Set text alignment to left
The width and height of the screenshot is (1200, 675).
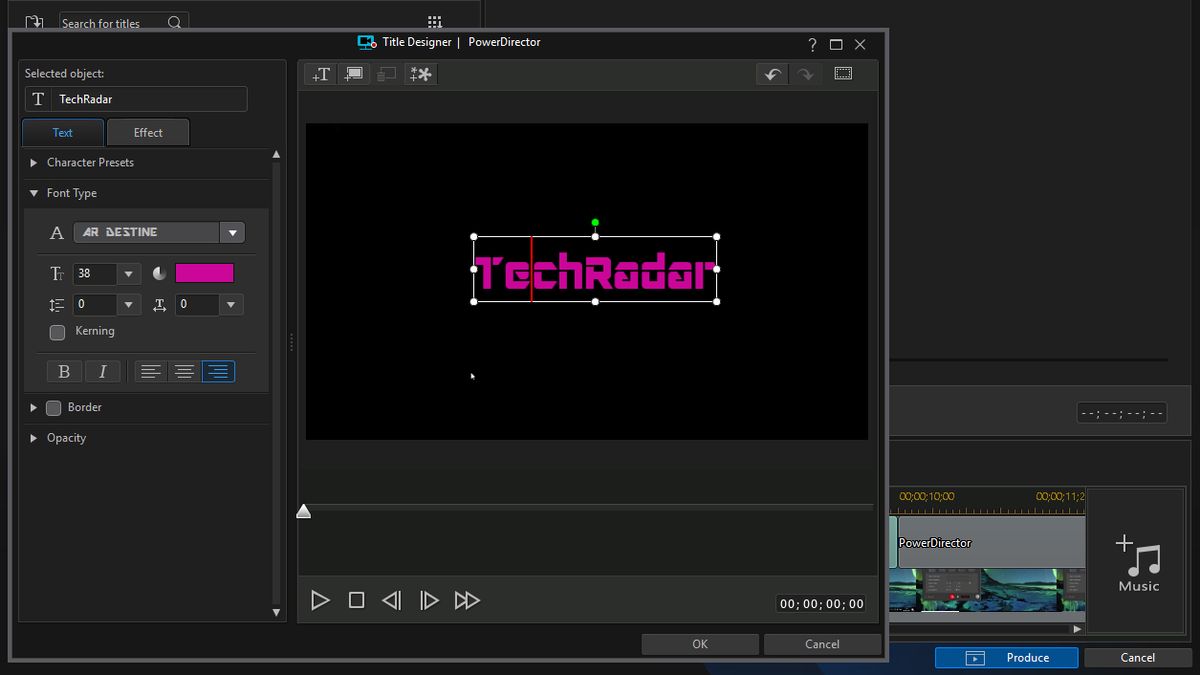click(x=150, y=371)
